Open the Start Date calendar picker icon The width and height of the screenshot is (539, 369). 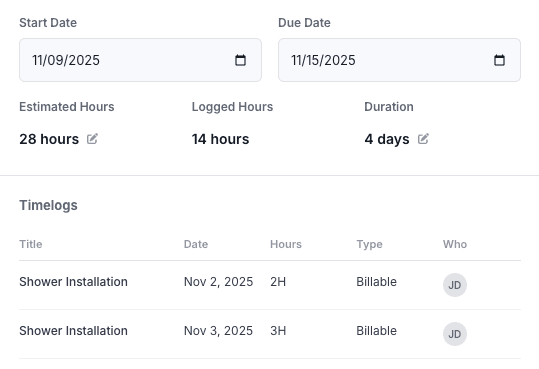[240, 60]
